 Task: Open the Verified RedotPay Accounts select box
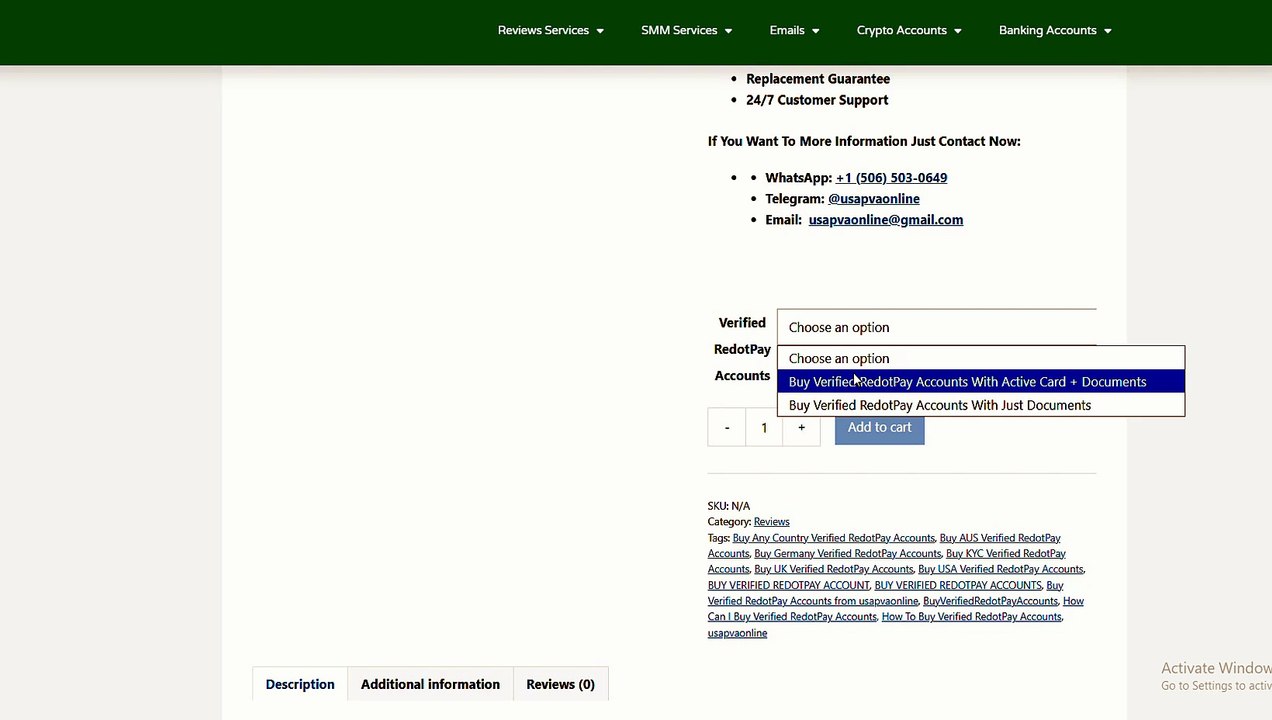point(936,327)
